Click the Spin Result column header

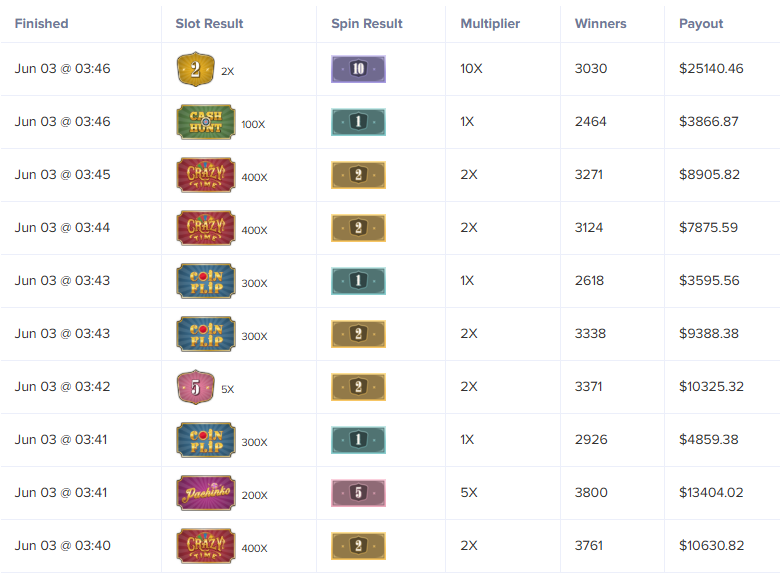pyautogui.click(x=367, y=23)
